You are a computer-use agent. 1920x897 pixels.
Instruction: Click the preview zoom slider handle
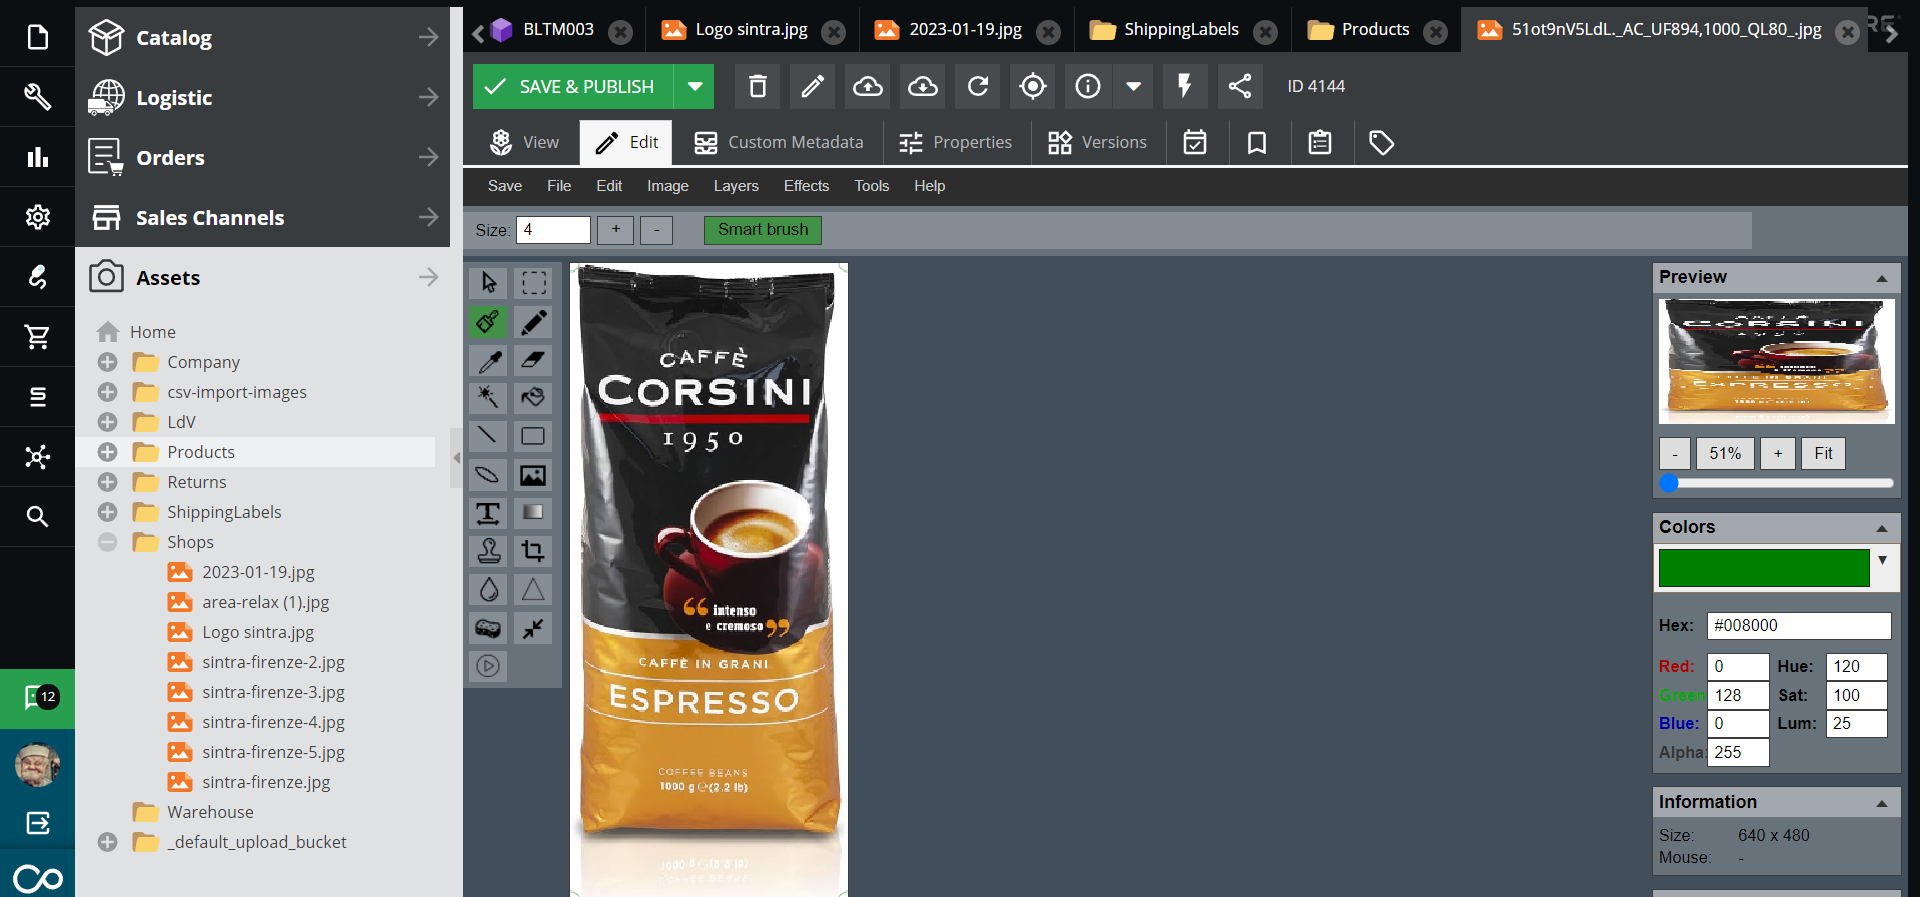tap(1669, 484)
